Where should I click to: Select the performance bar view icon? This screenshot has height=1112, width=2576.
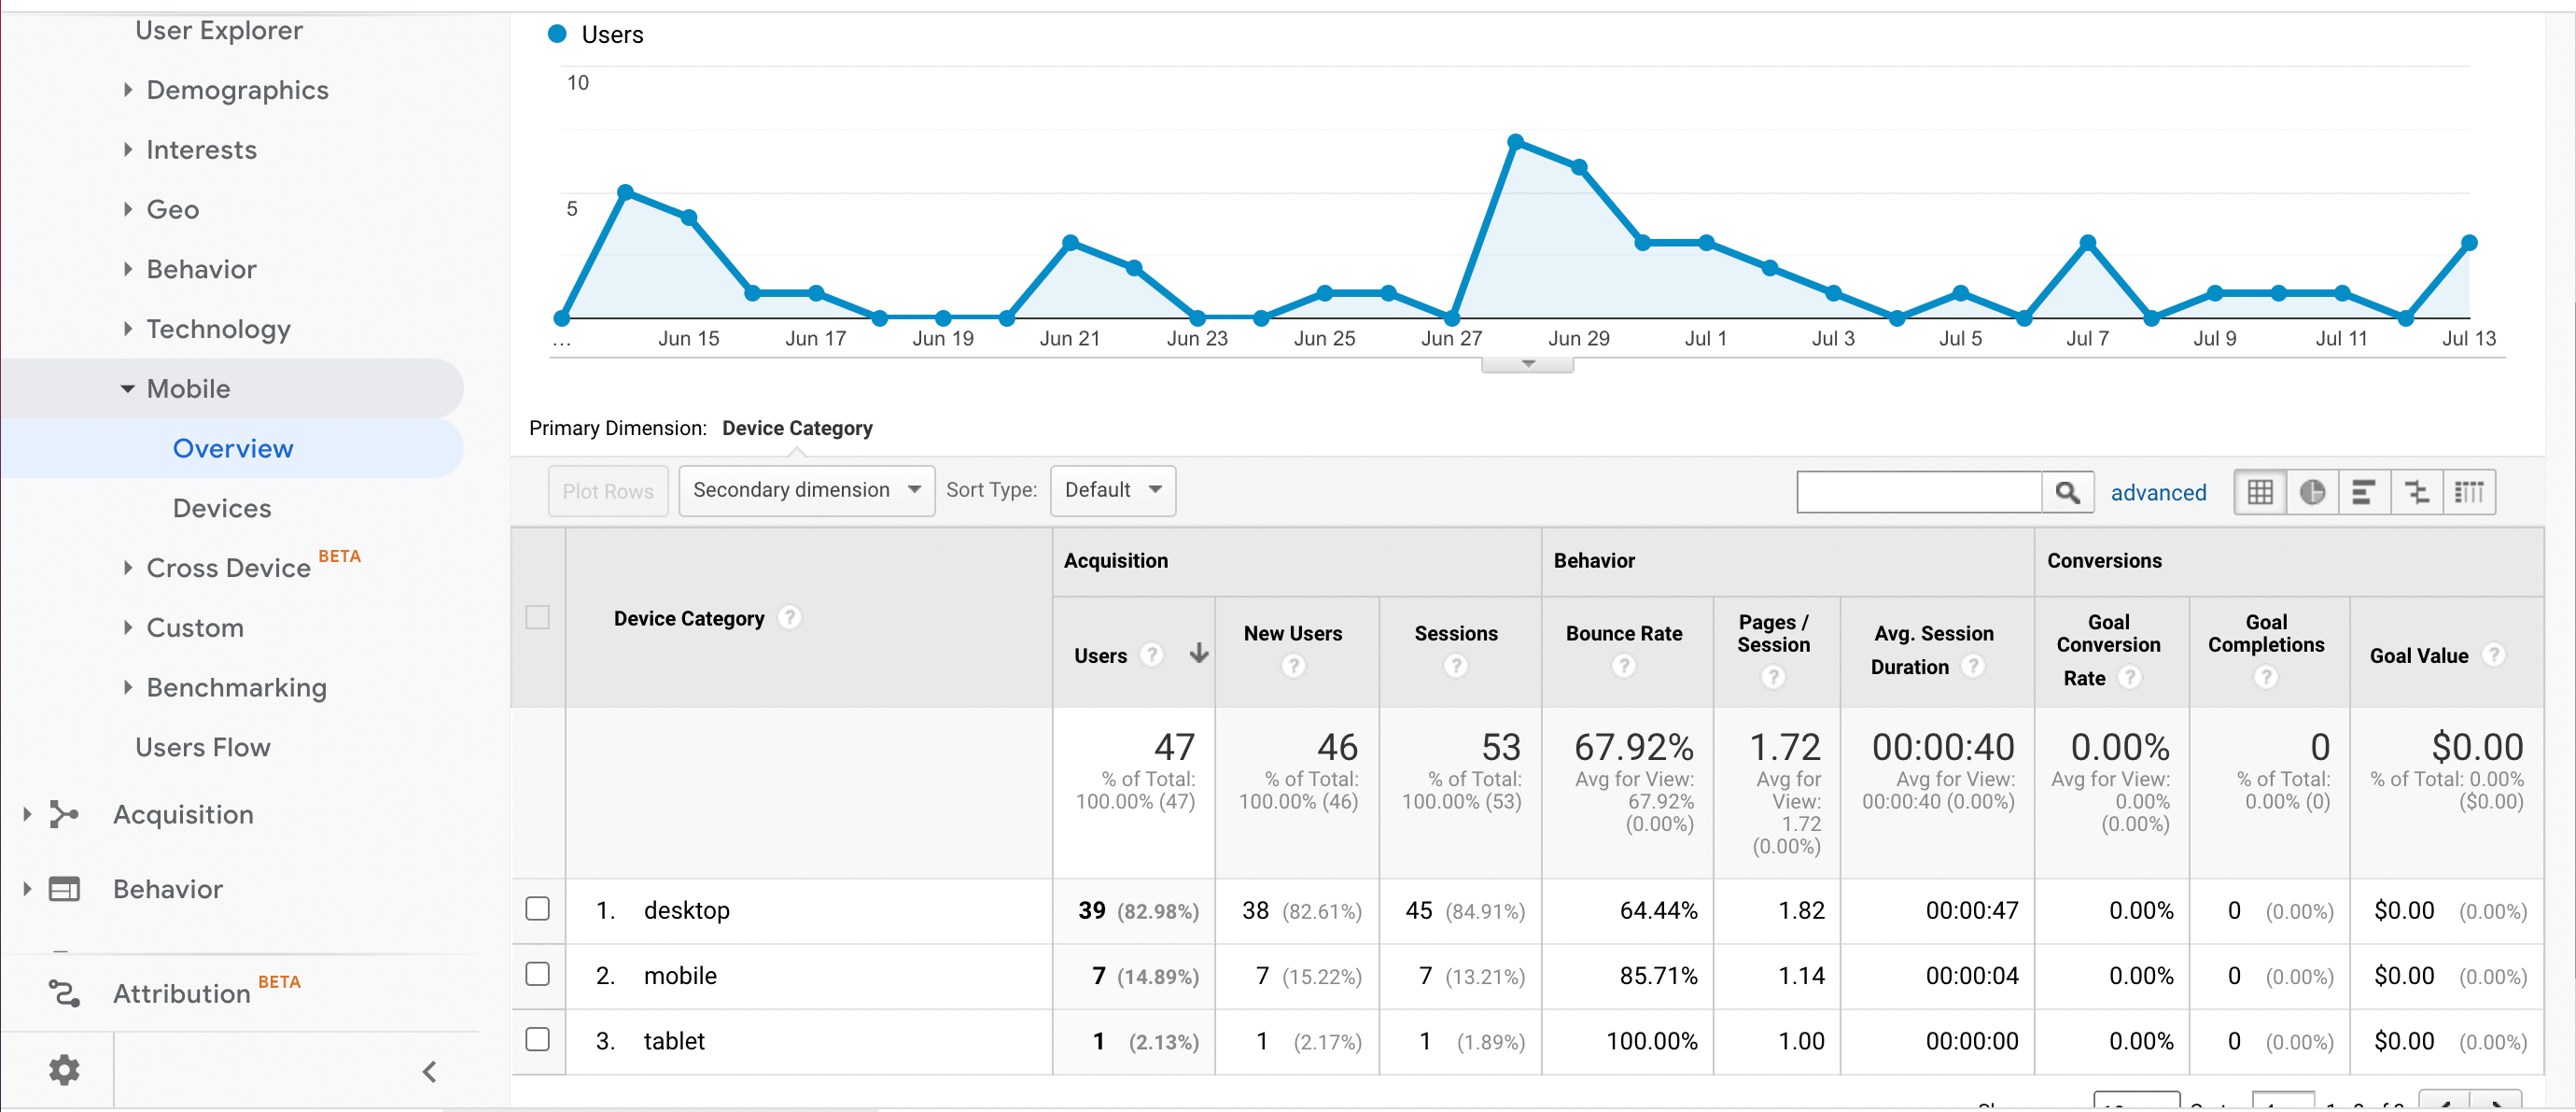(x=2364, y=492)
